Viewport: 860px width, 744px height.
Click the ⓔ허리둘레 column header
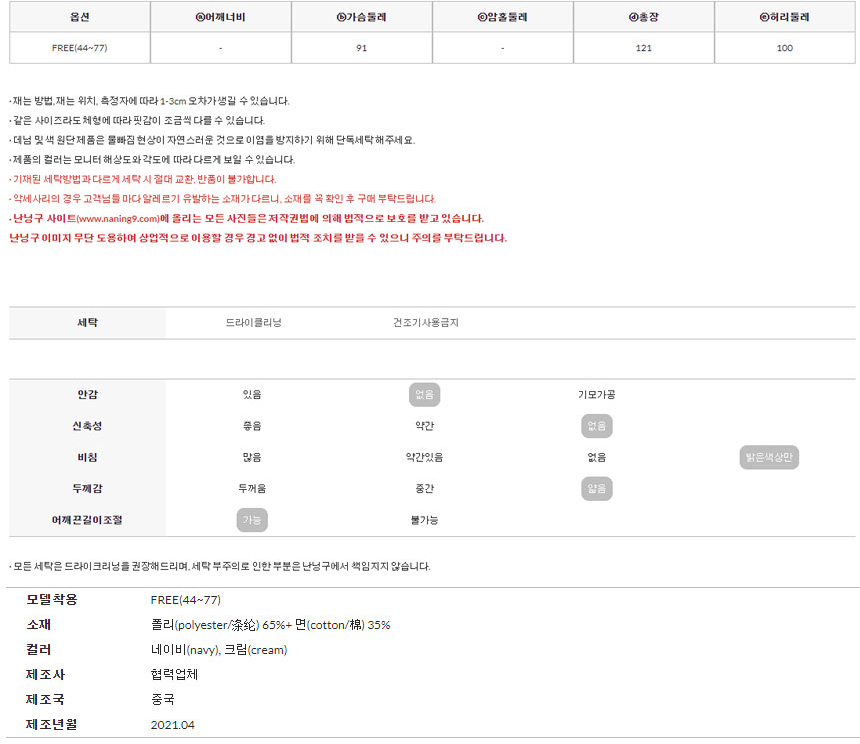click(x=784, y=17)
